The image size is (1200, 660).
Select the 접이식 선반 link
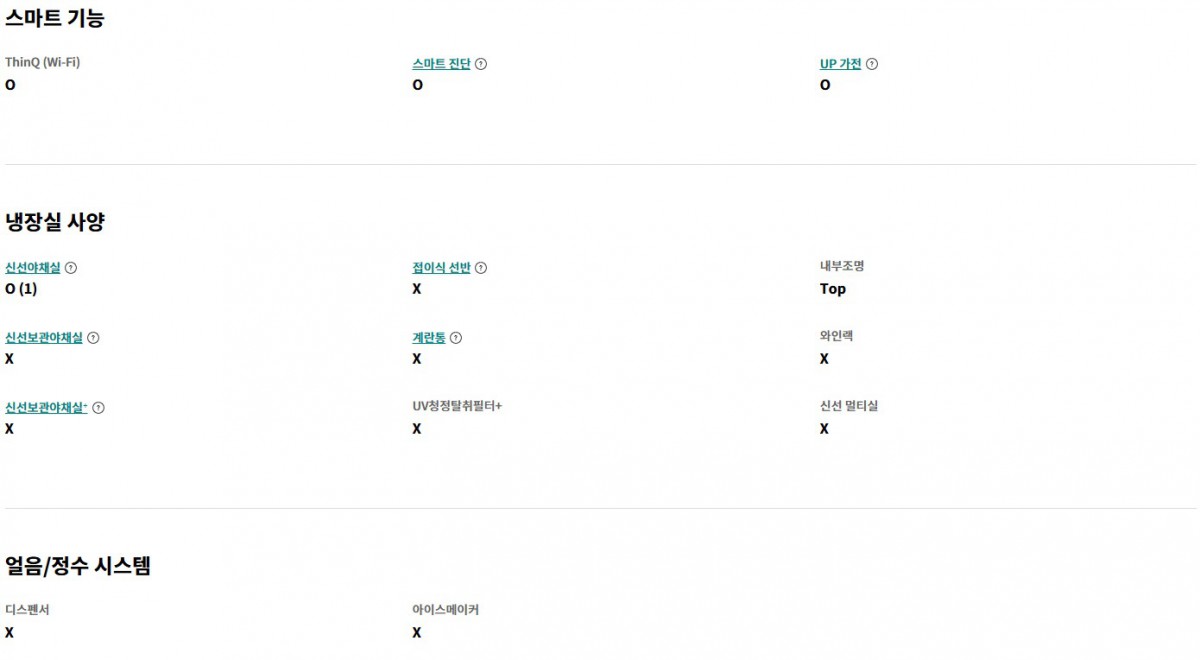(441, 268)
